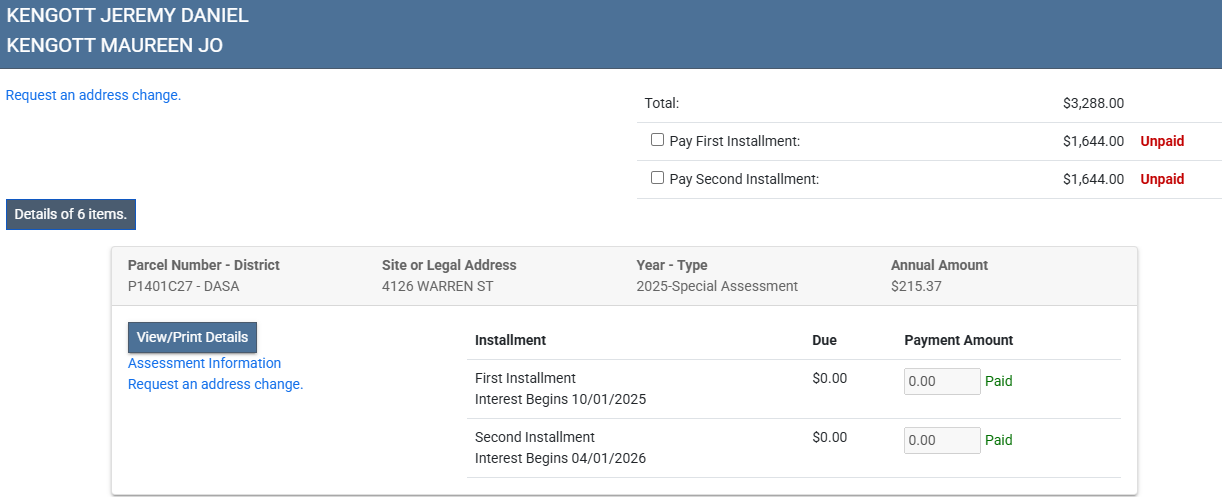
Task: Select the $215.37 annual amount
Action: click(x=916, y=287)
